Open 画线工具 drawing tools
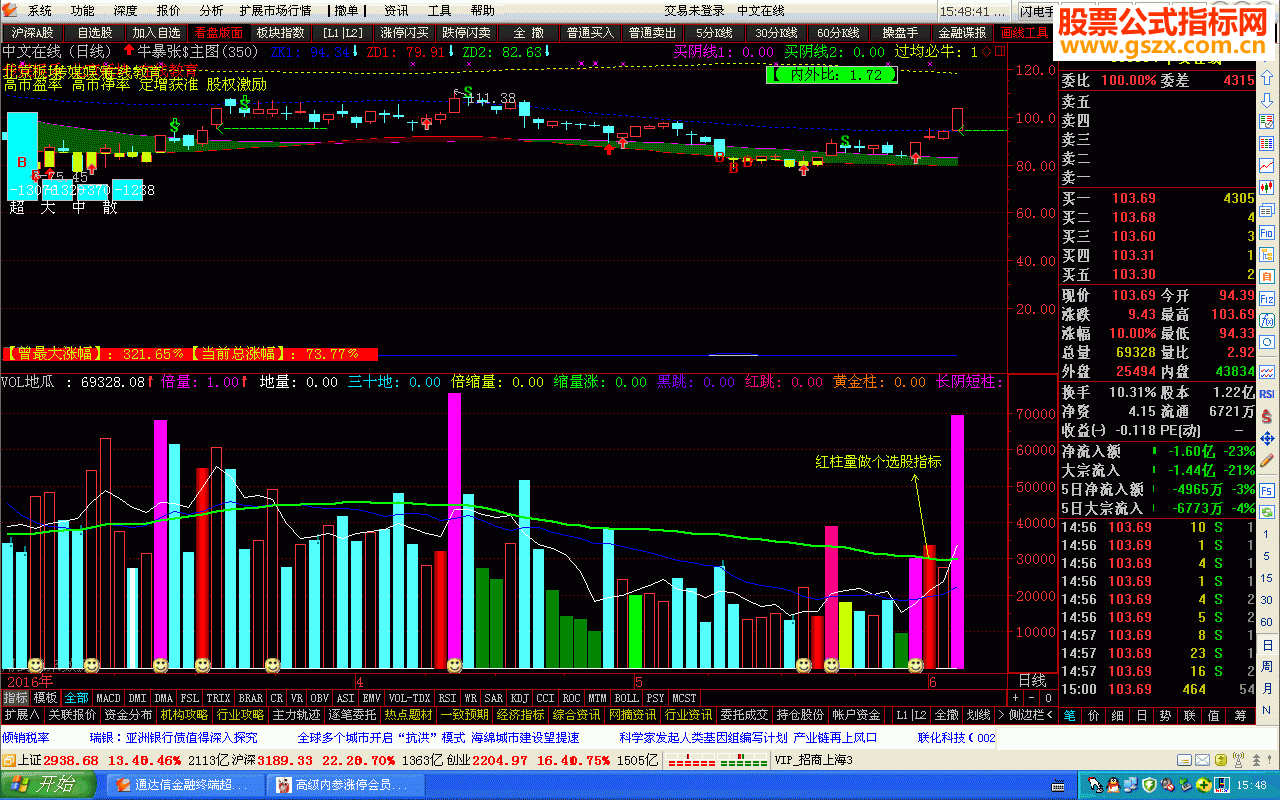1280x800 pixels. [x=1025, y=32]
